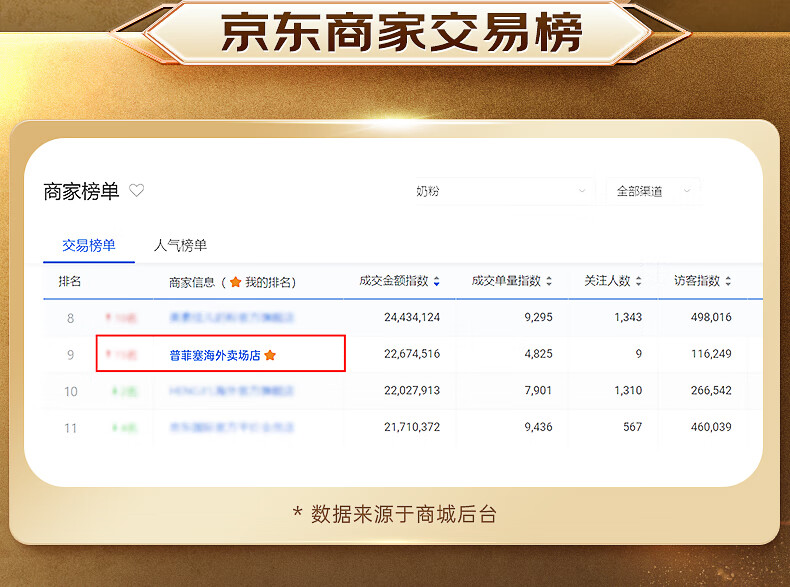Click the 商家榜单 heading
The width and height of the screenshot is (790, 587).
[x=81, y=191]
